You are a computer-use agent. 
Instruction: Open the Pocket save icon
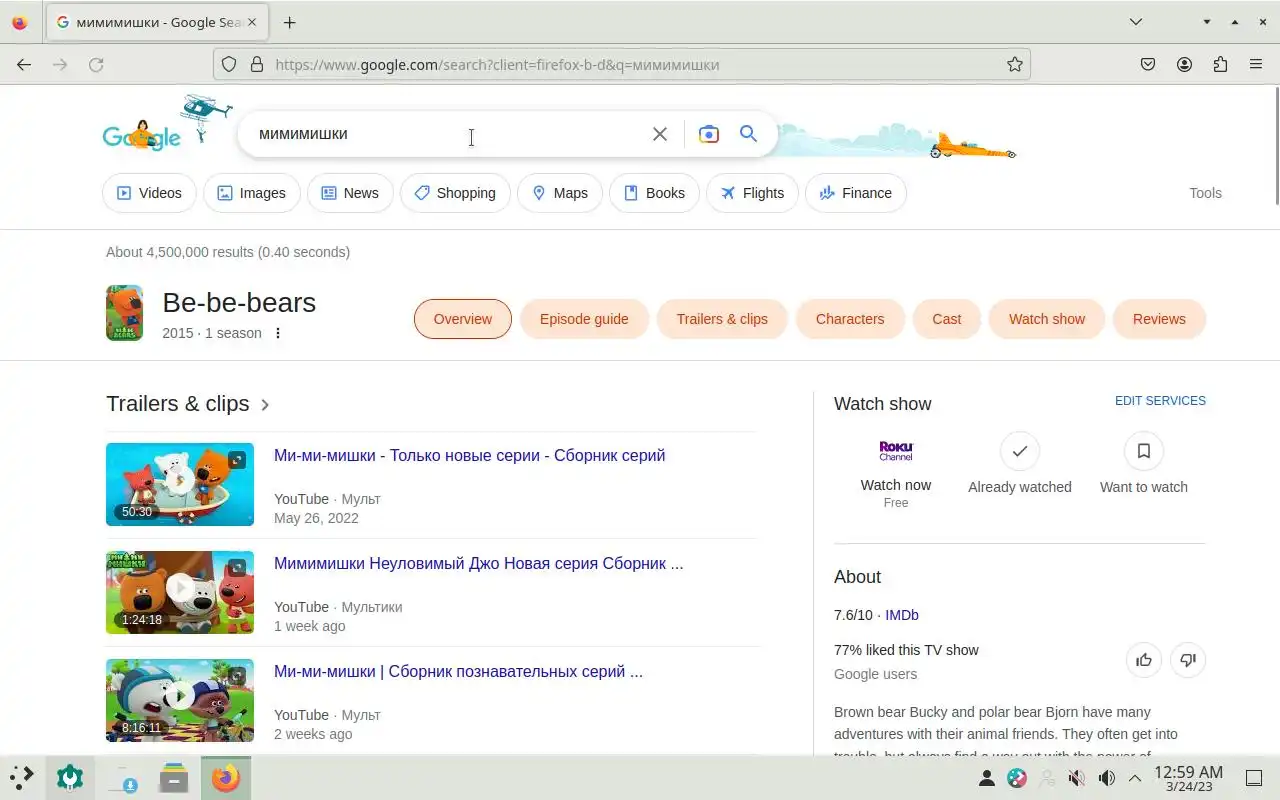(x=1148, y=64)
